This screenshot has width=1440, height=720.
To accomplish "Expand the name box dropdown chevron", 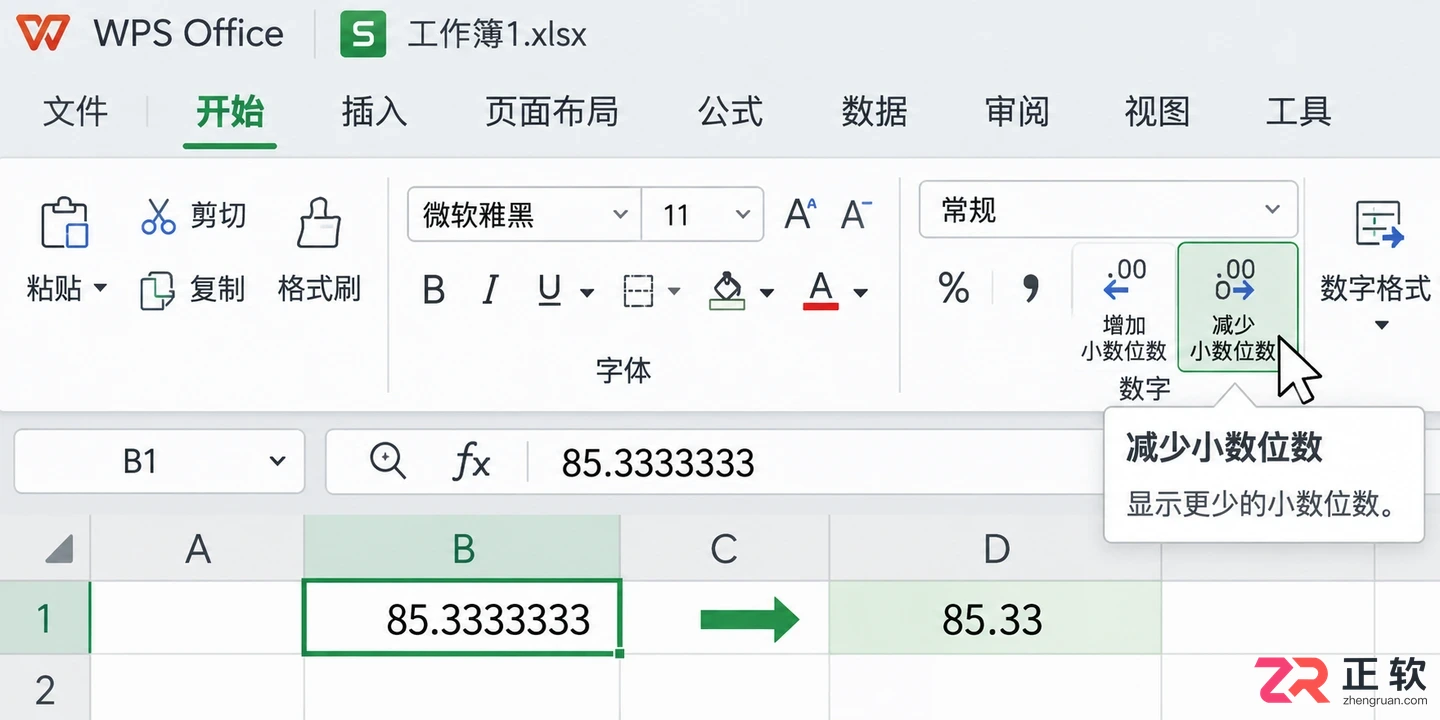I will pos(278,462).
